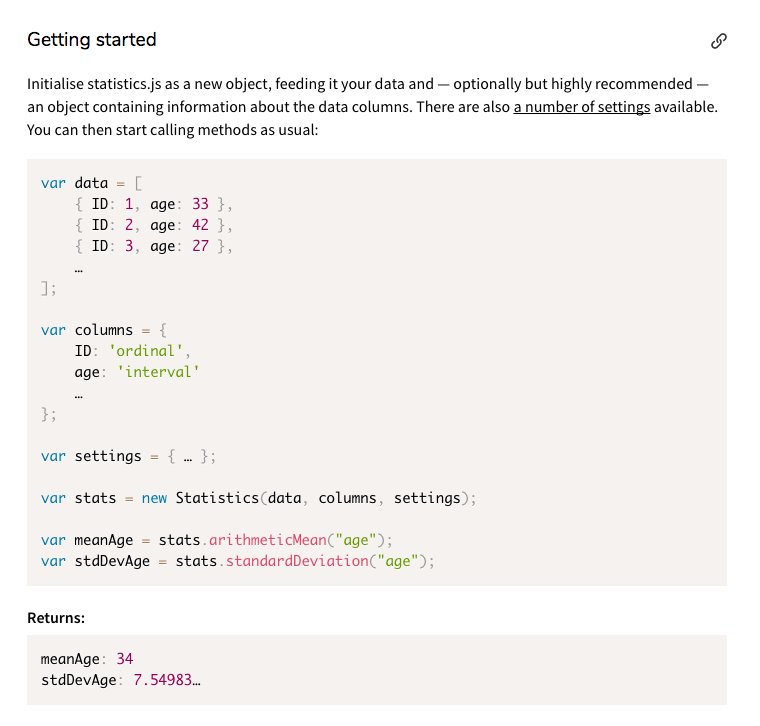Click the word 'Initialise' in paragraph
The height and width of the screenshot is (726, 760).
[x=55, y=84]
